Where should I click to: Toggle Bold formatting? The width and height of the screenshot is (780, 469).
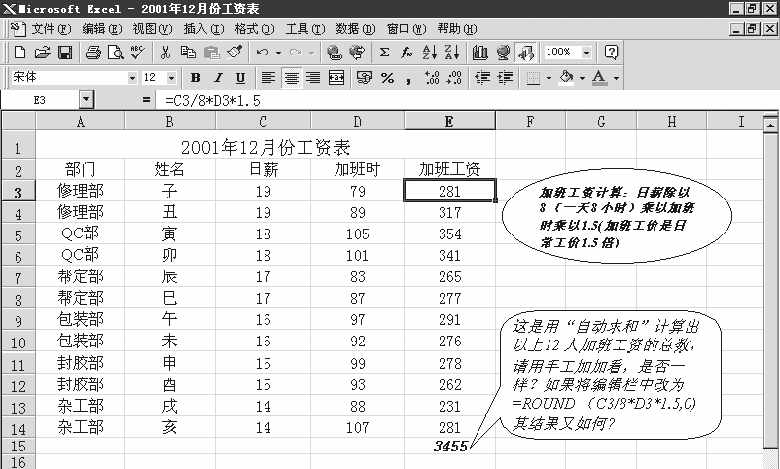195,78
